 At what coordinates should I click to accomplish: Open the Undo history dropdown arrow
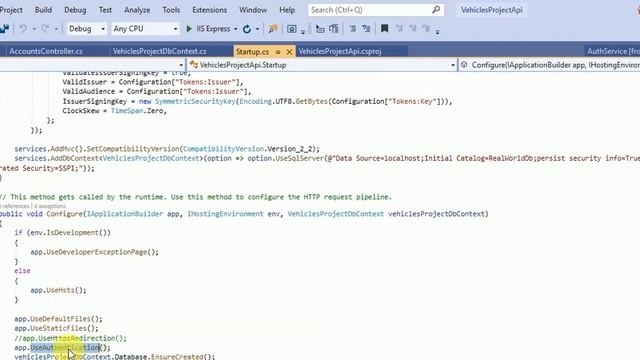tap(34, 29)
